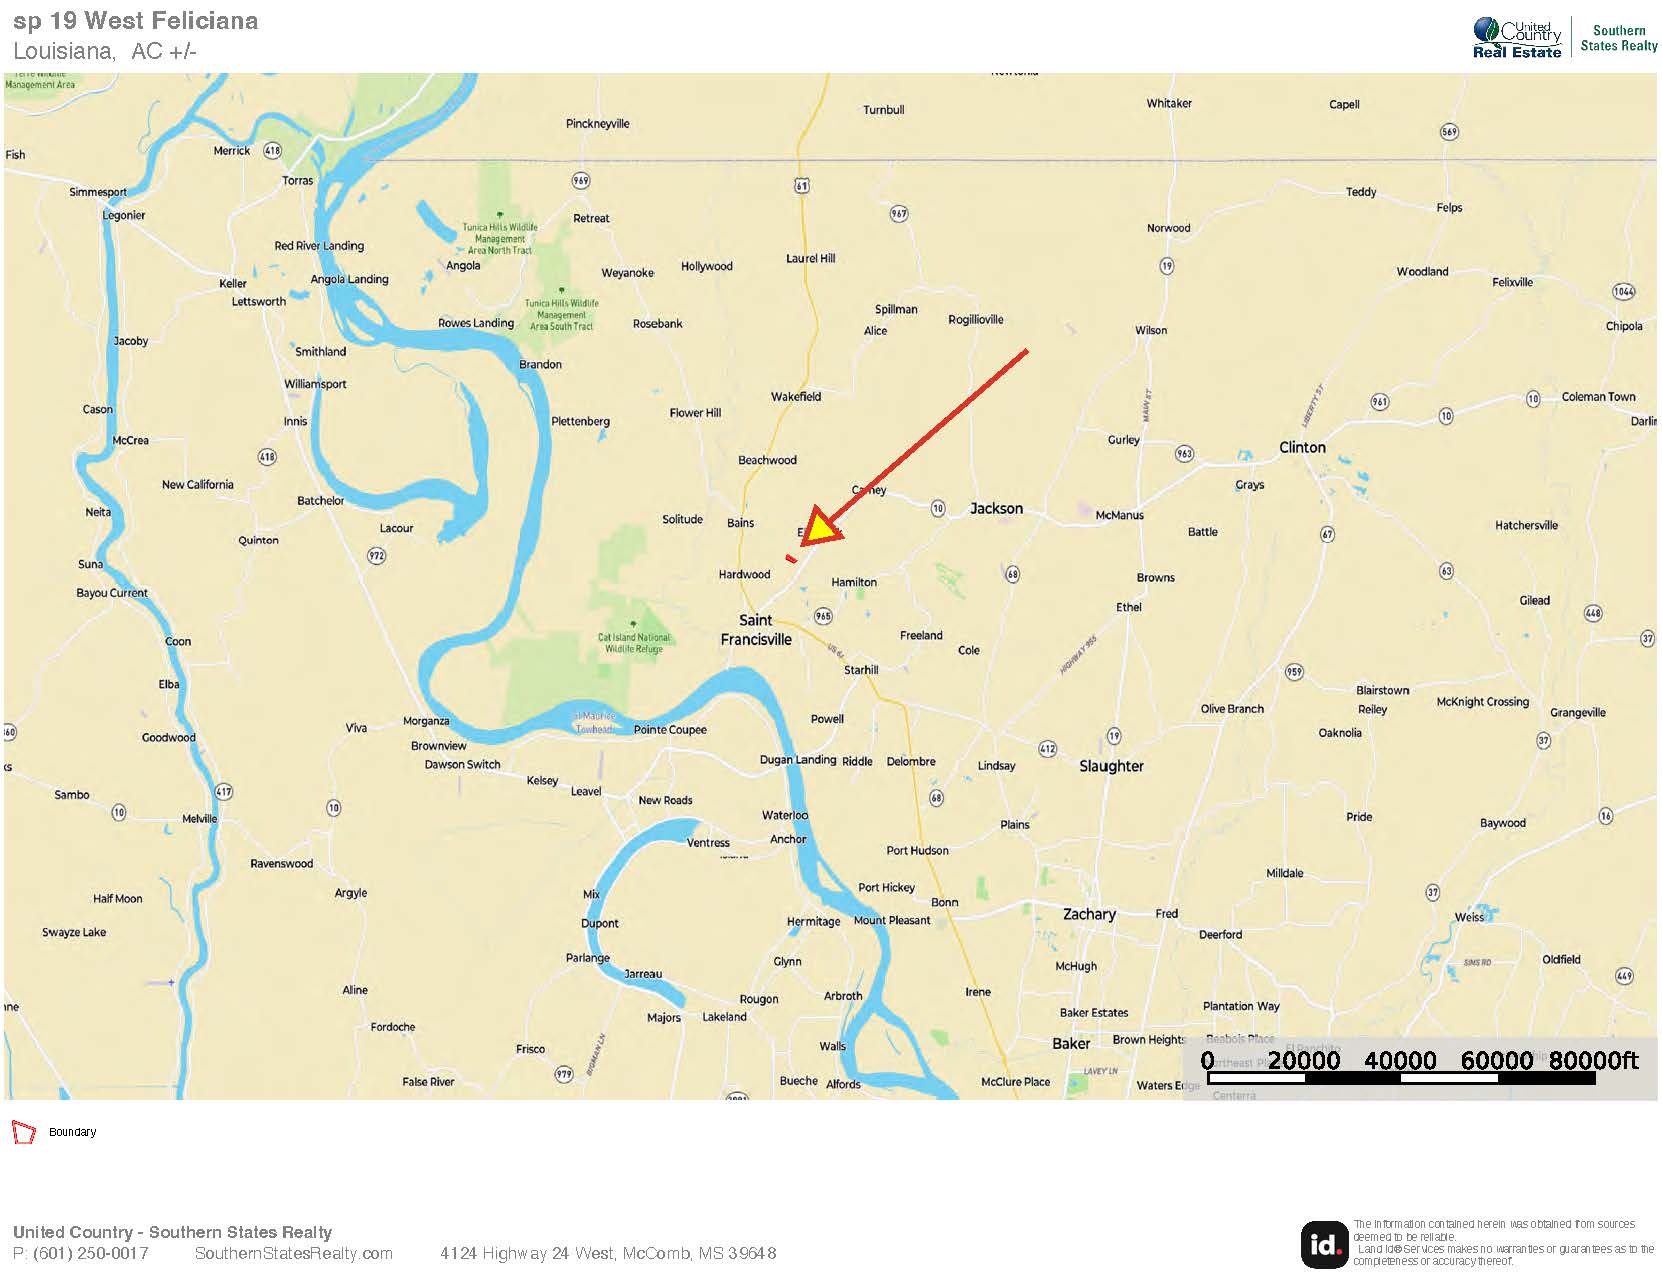This screenshot has height=1275, width=1662.
Task: Click the phone number (601) 250-0017
Action: pos(90,1253)
